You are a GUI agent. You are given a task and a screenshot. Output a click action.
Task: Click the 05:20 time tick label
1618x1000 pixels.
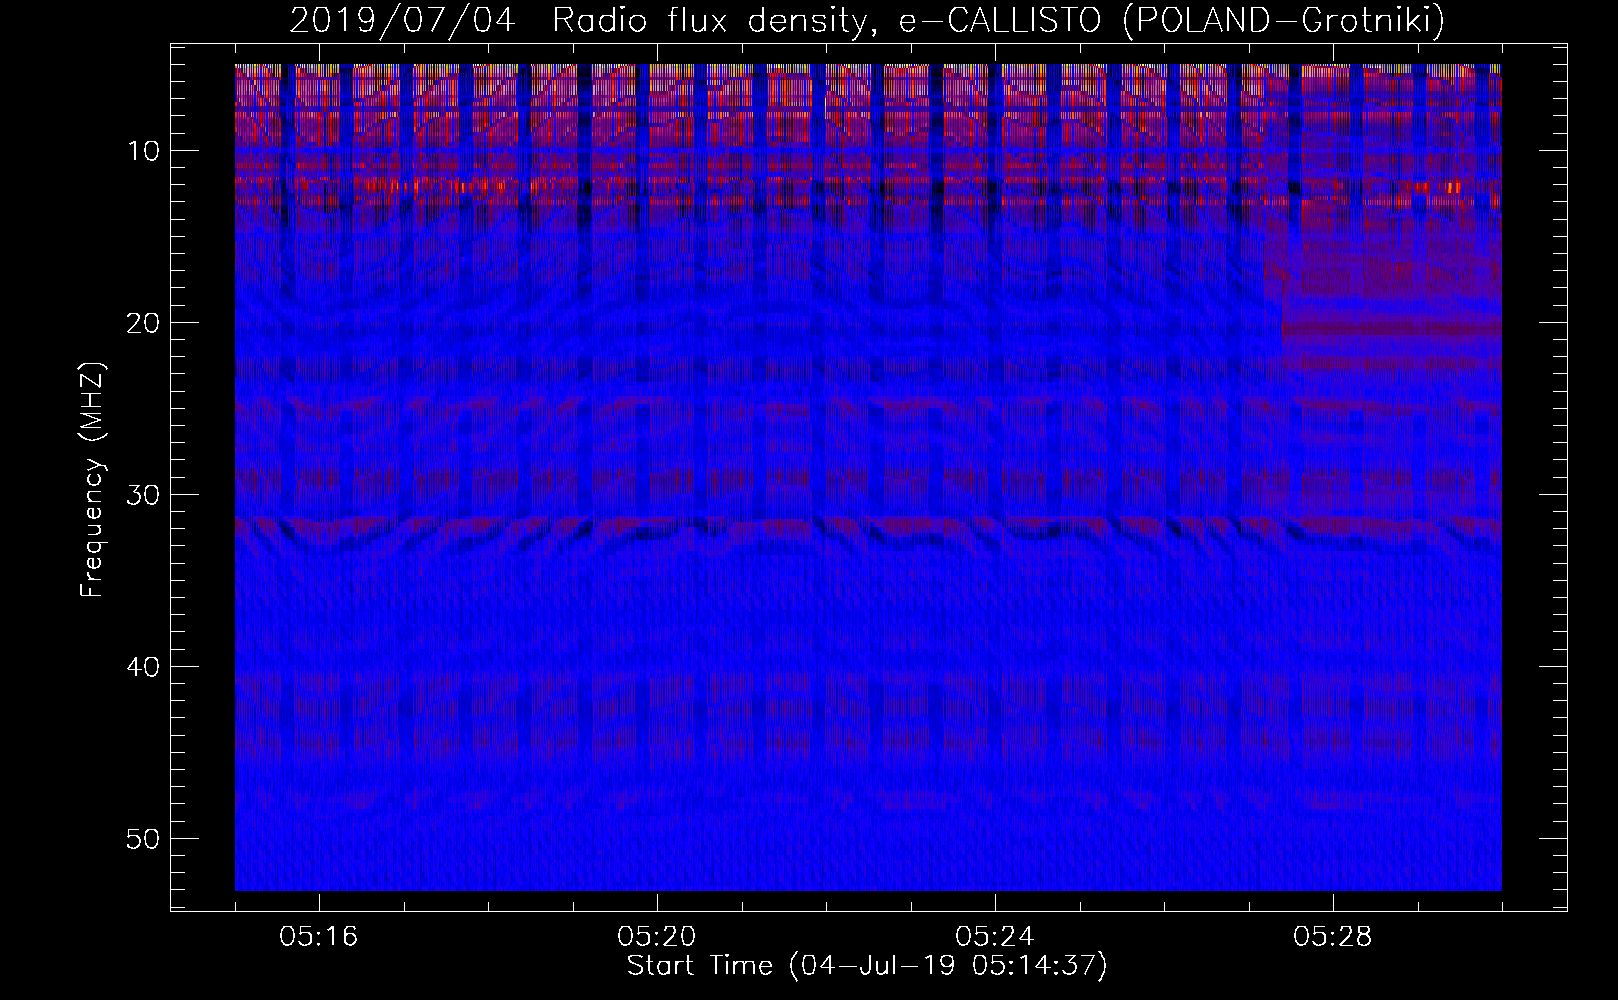(657, 937)
